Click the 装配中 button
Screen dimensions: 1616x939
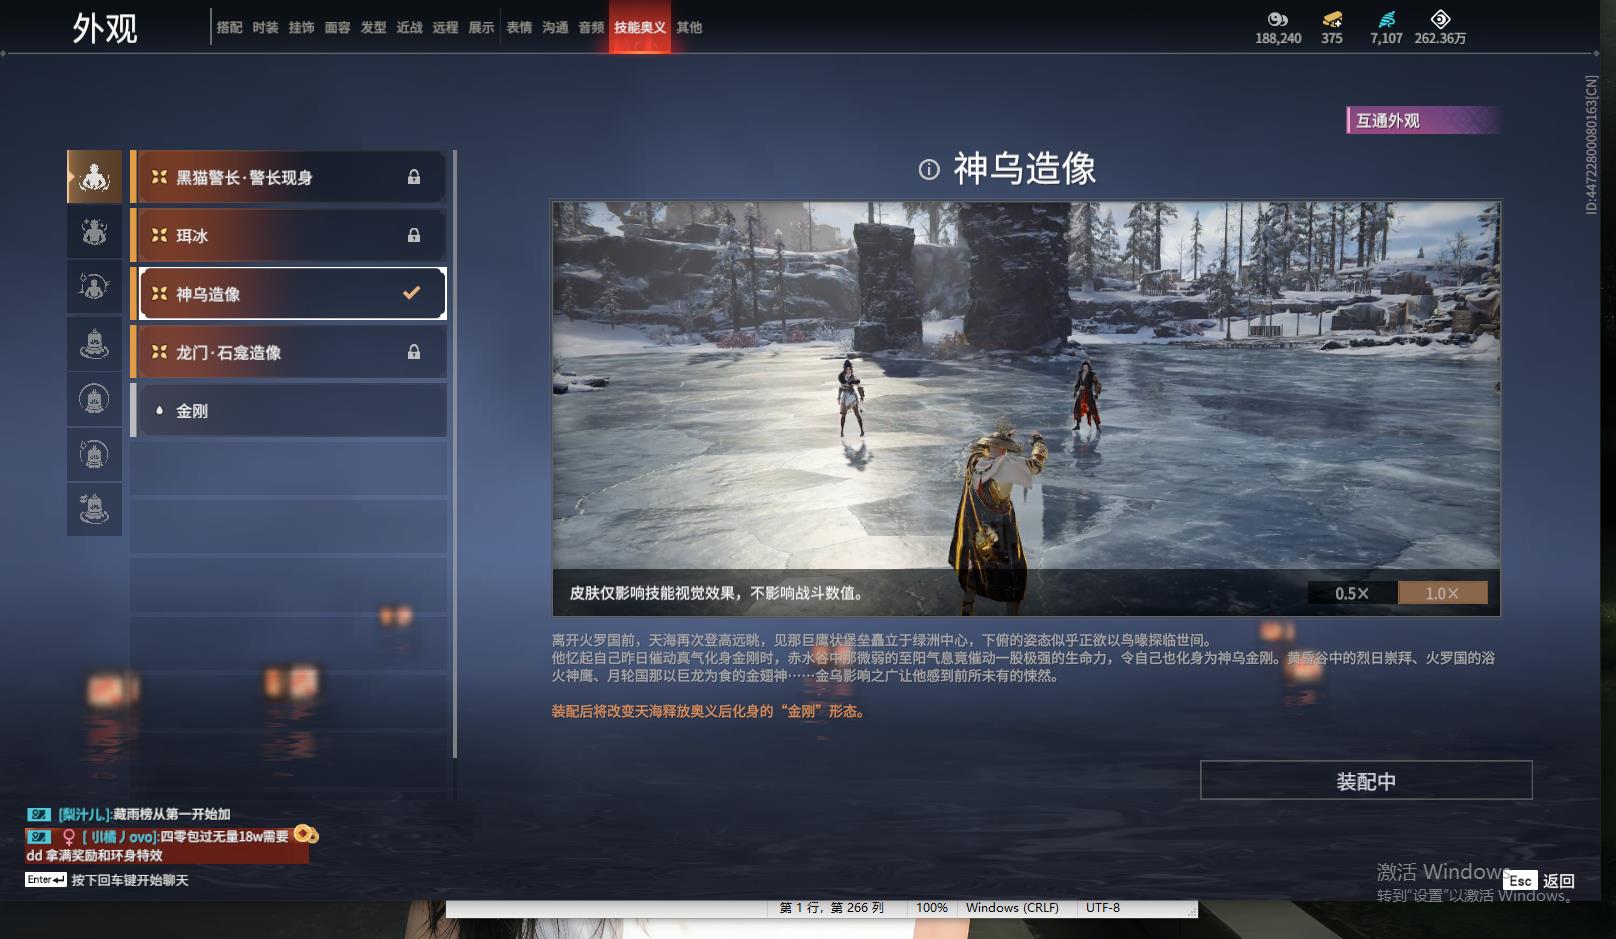1366,781
